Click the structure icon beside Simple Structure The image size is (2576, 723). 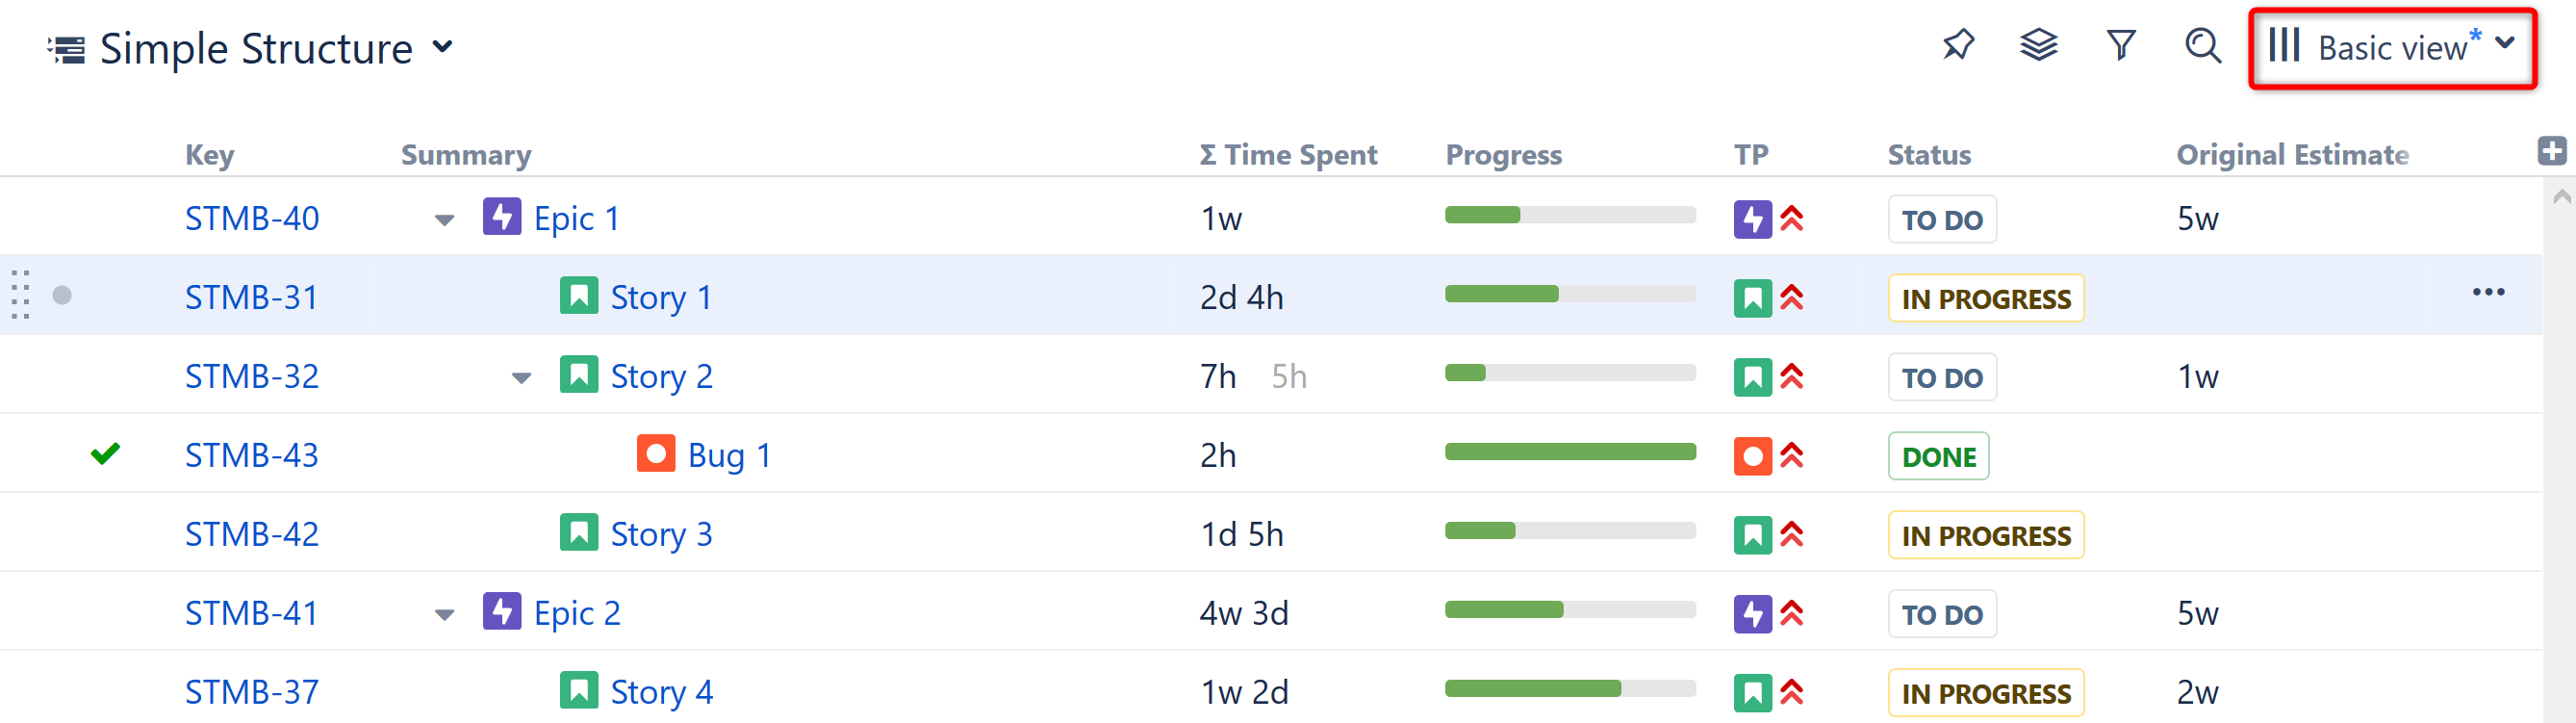67,49
